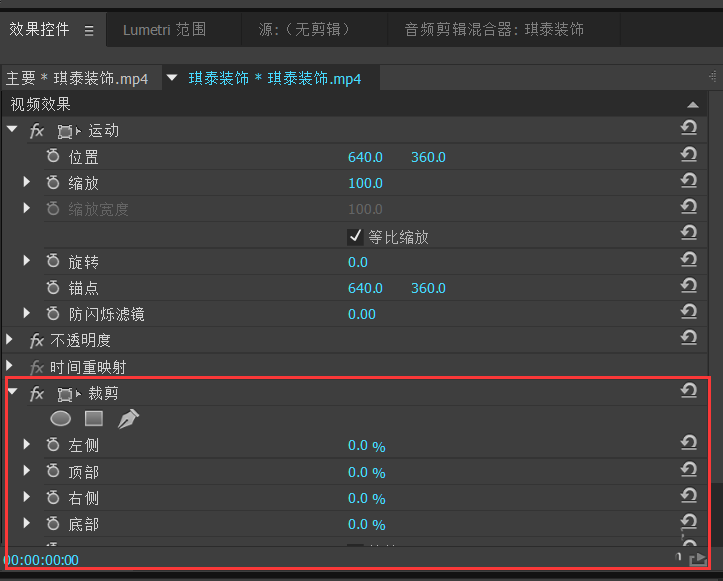The height and width of the screenshot is (581, 723).
Task: Reset the 缩放 parameter
Action: (x=689, y=180)
